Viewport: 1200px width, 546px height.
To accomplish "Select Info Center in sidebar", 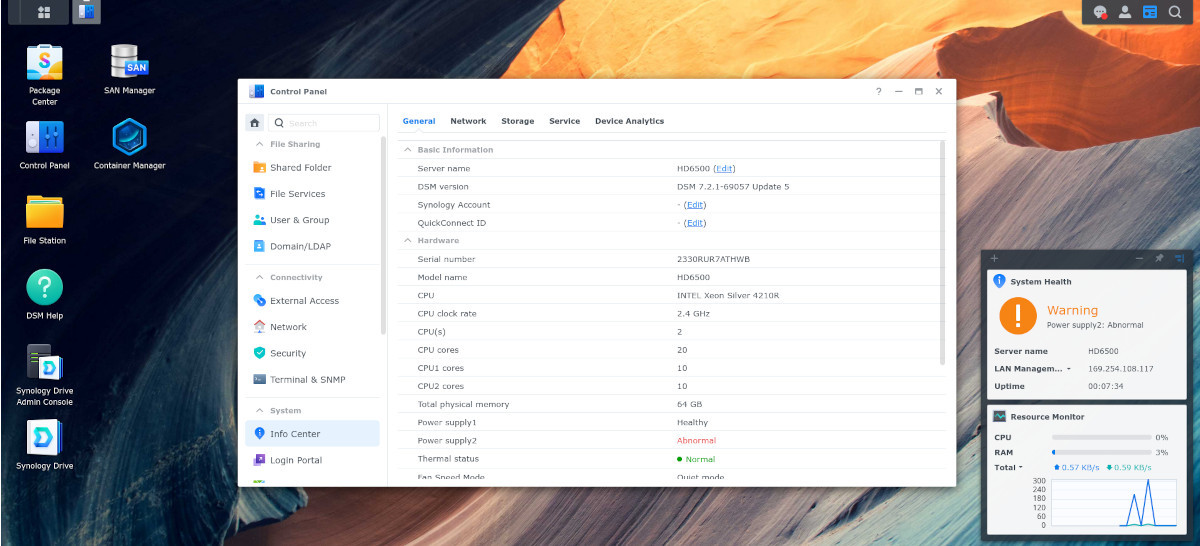I will coord(312,434).
